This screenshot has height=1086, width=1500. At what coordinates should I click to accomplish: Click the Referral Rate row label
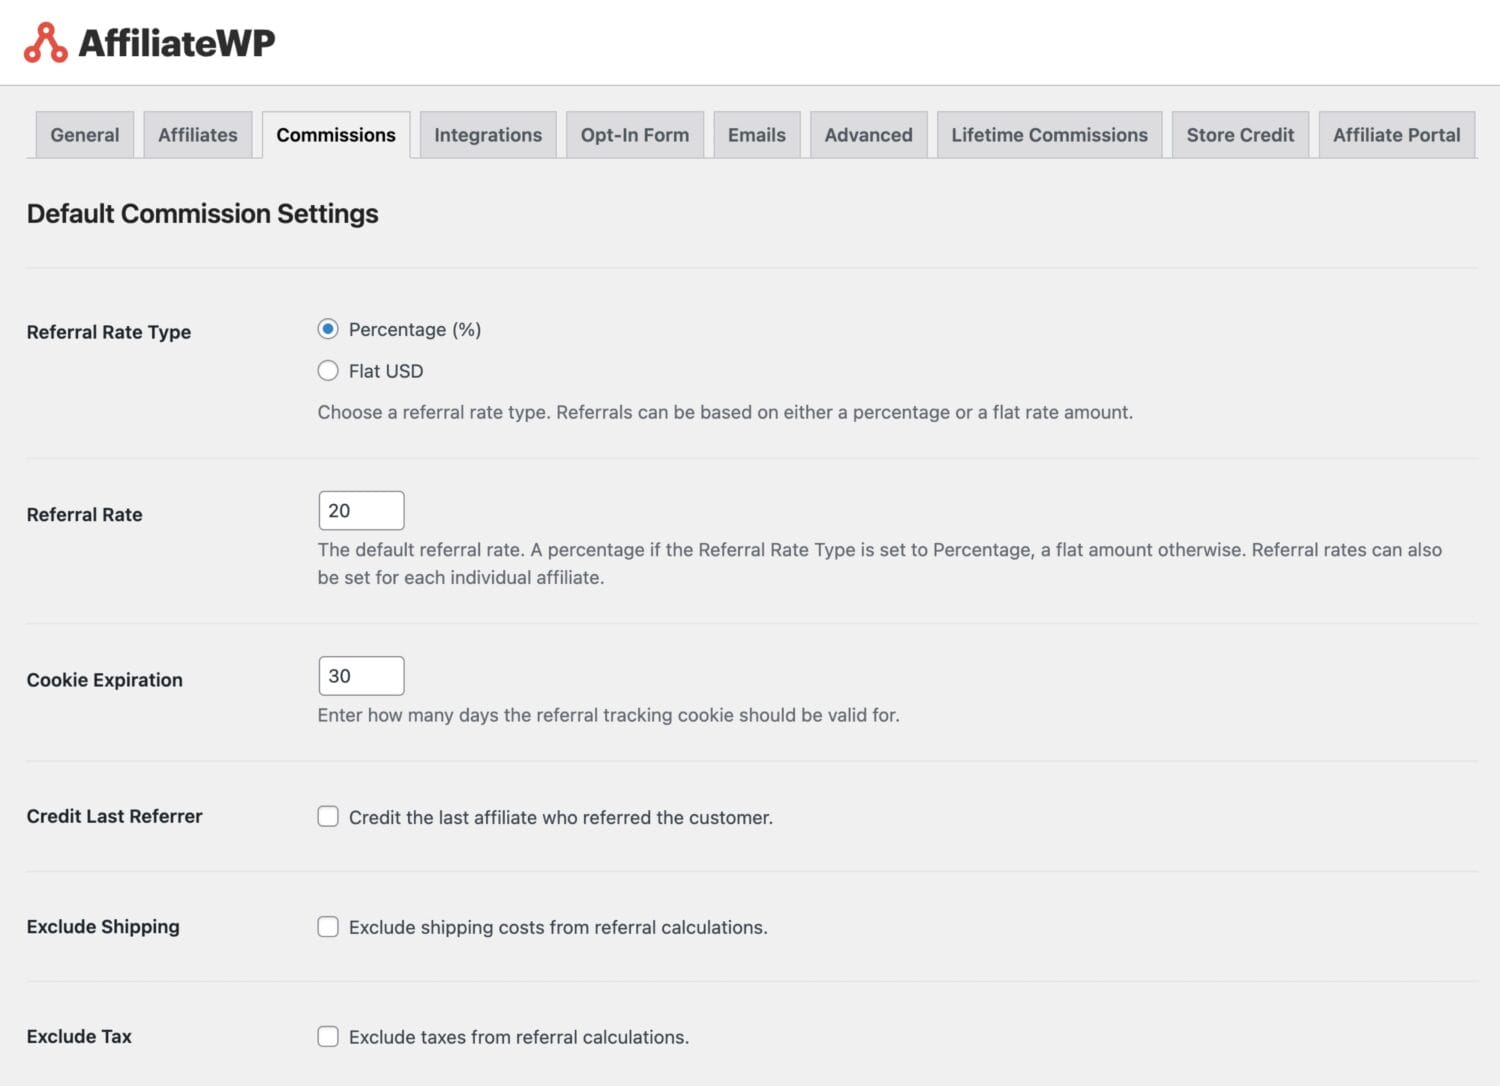(x=85, y=515)
